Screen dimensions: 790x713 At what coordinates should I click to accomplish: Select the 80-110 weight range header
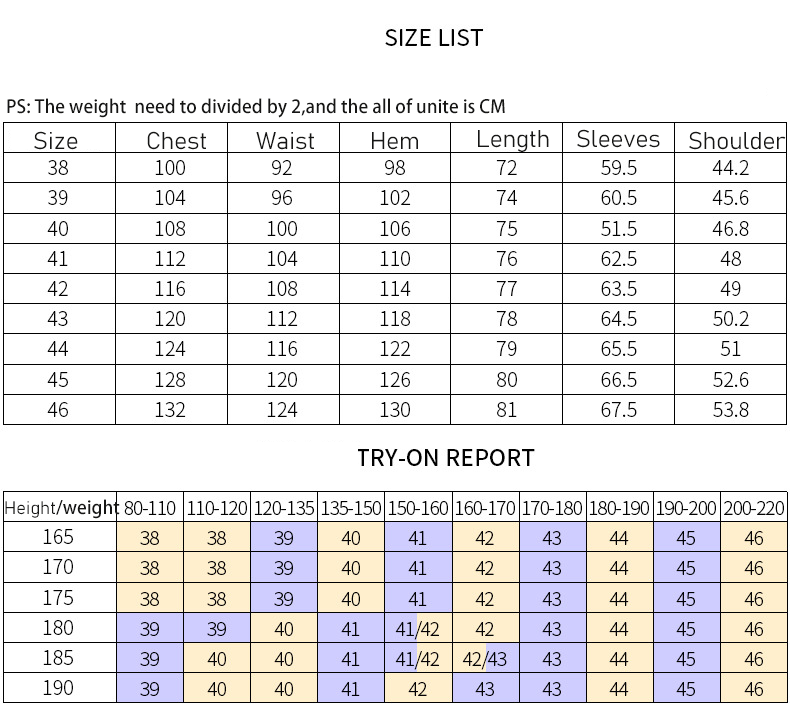pos(150,508)
